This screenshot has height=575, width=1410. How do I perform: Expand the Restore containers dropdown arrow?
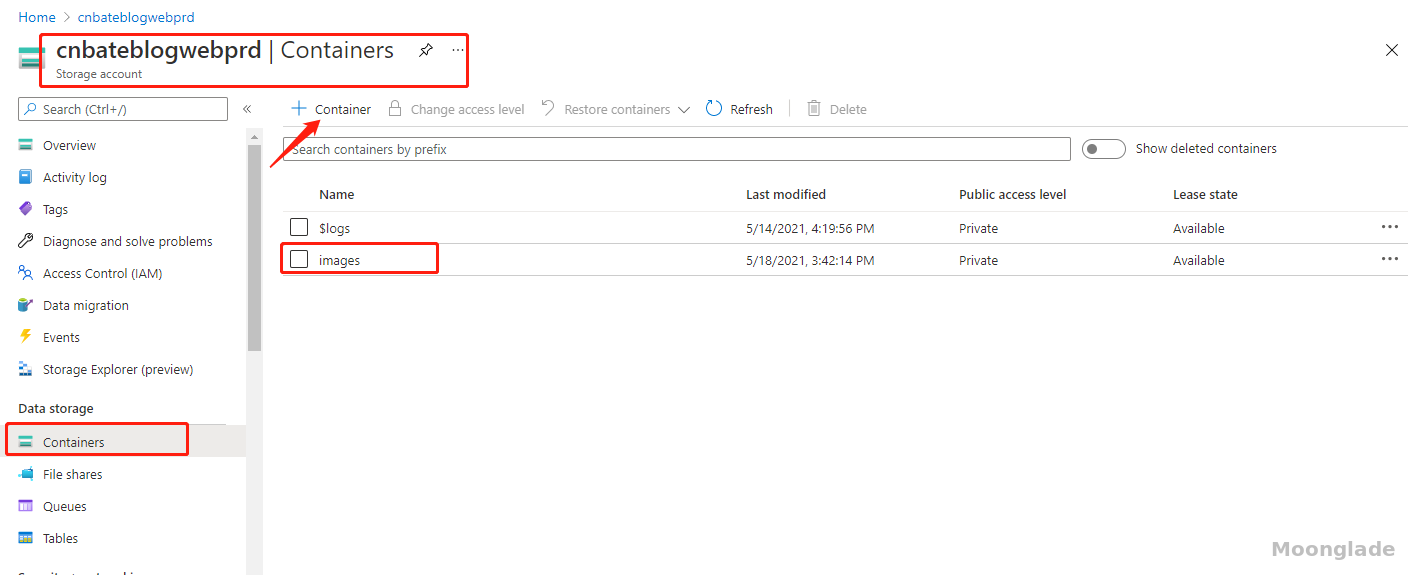pyautogui.click(x=684, y=110)
